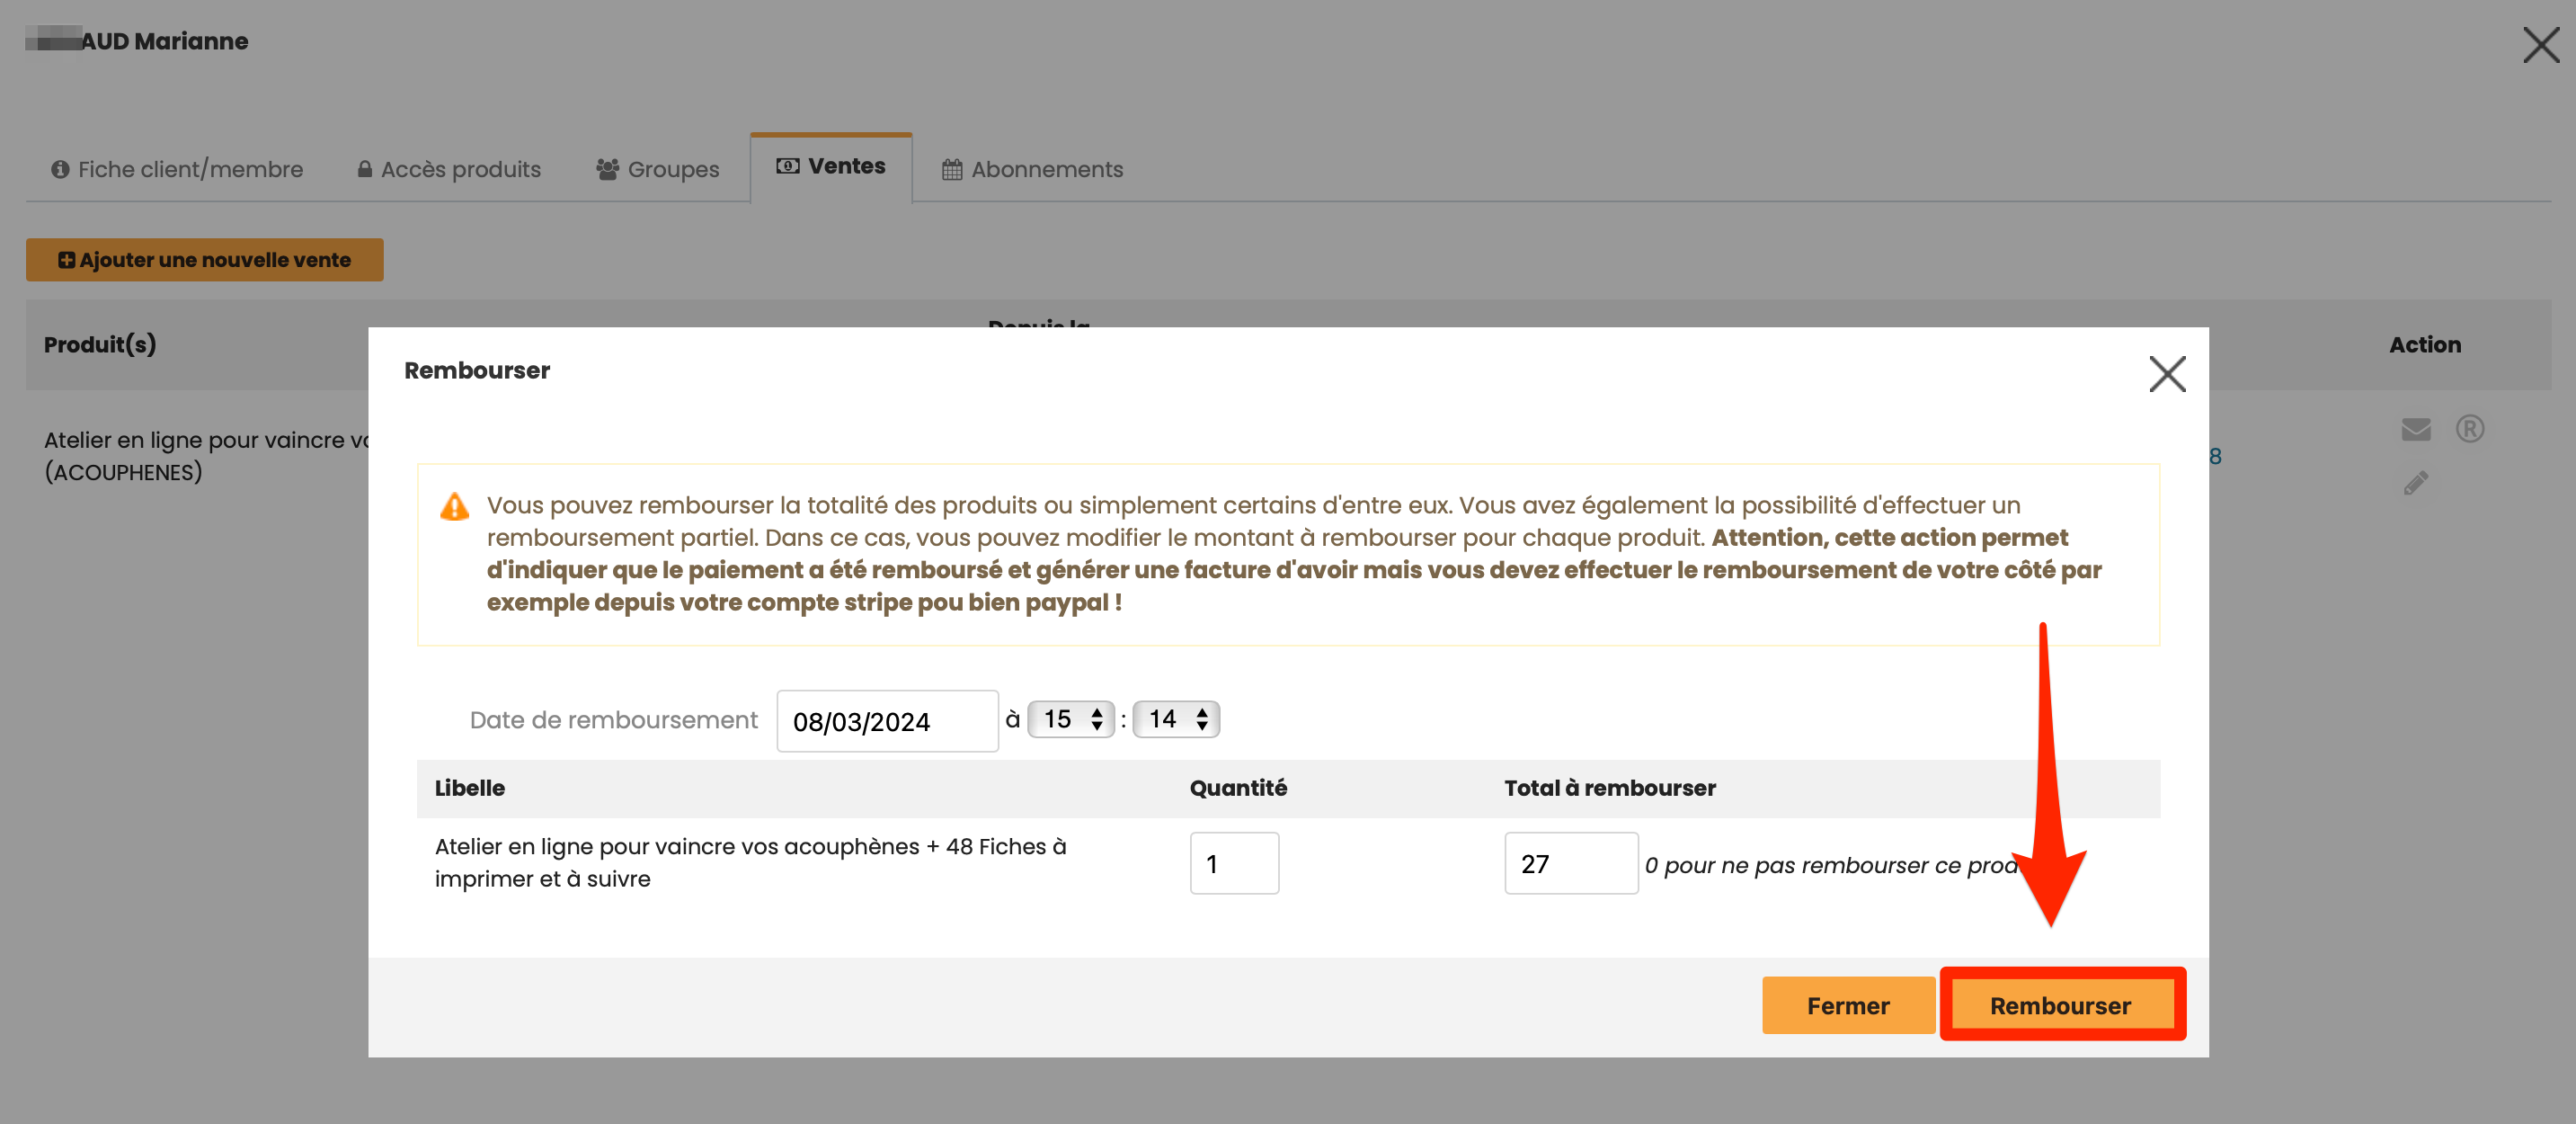Close the Rembourser dialog with X
The image size is (2576, 1124).
tap(2166, 374)
